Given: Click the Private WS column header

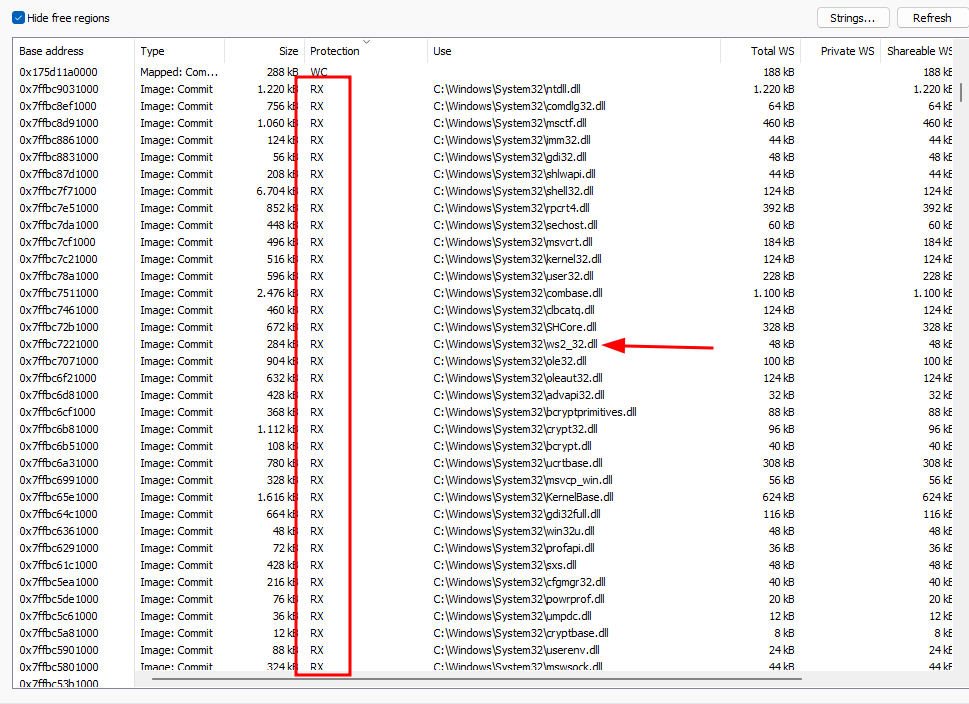Looking at the screenshot, I should [x=846, y=51].
